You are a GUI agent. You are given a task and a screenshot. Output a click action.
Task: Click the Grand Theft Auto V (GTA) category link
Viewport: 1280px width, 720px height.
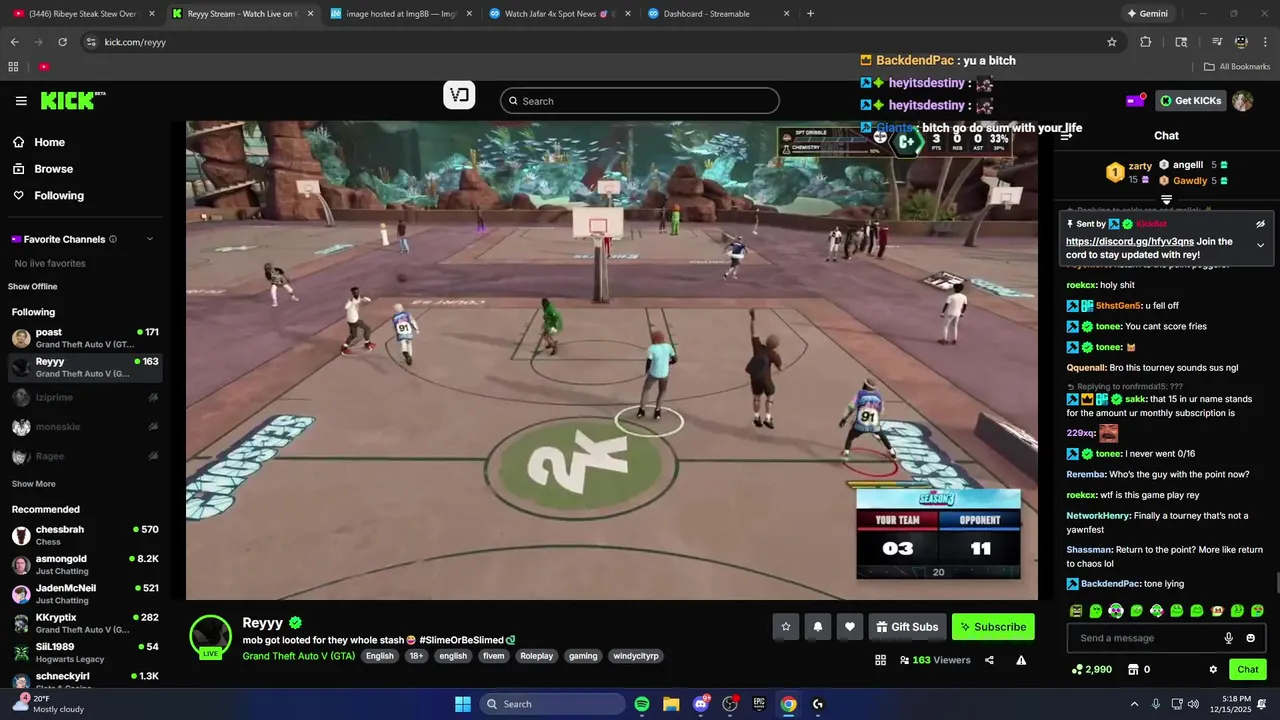298,656
